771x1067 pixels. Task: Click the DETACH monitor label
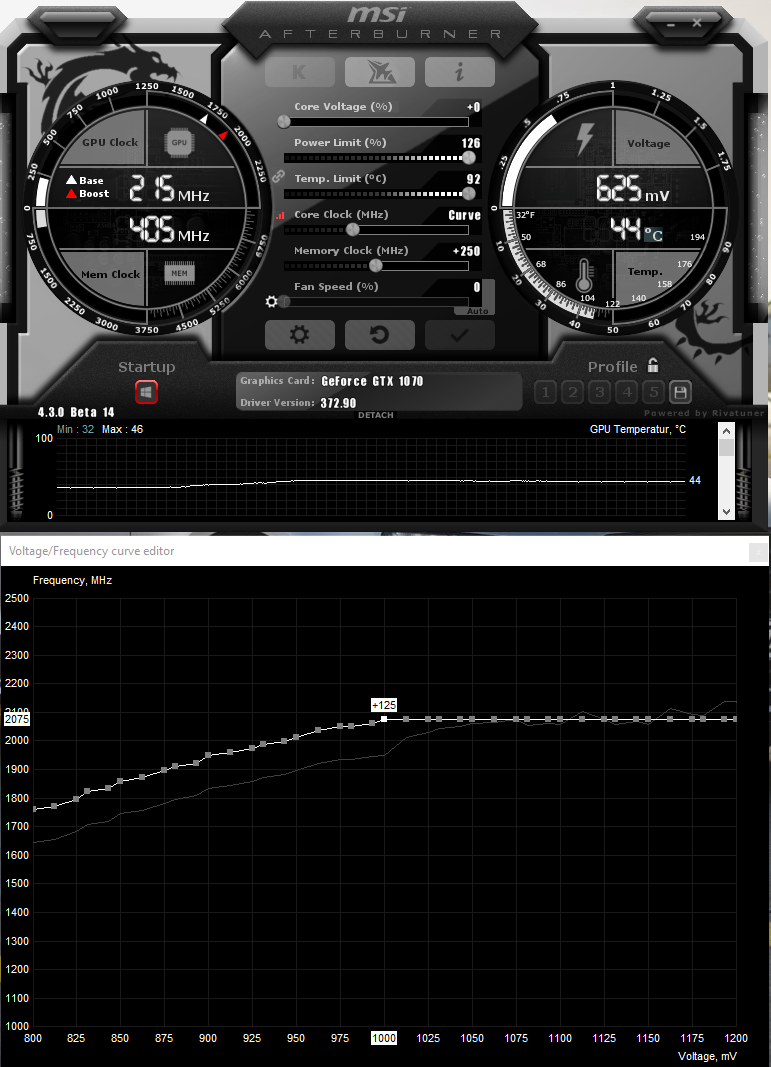376,415
